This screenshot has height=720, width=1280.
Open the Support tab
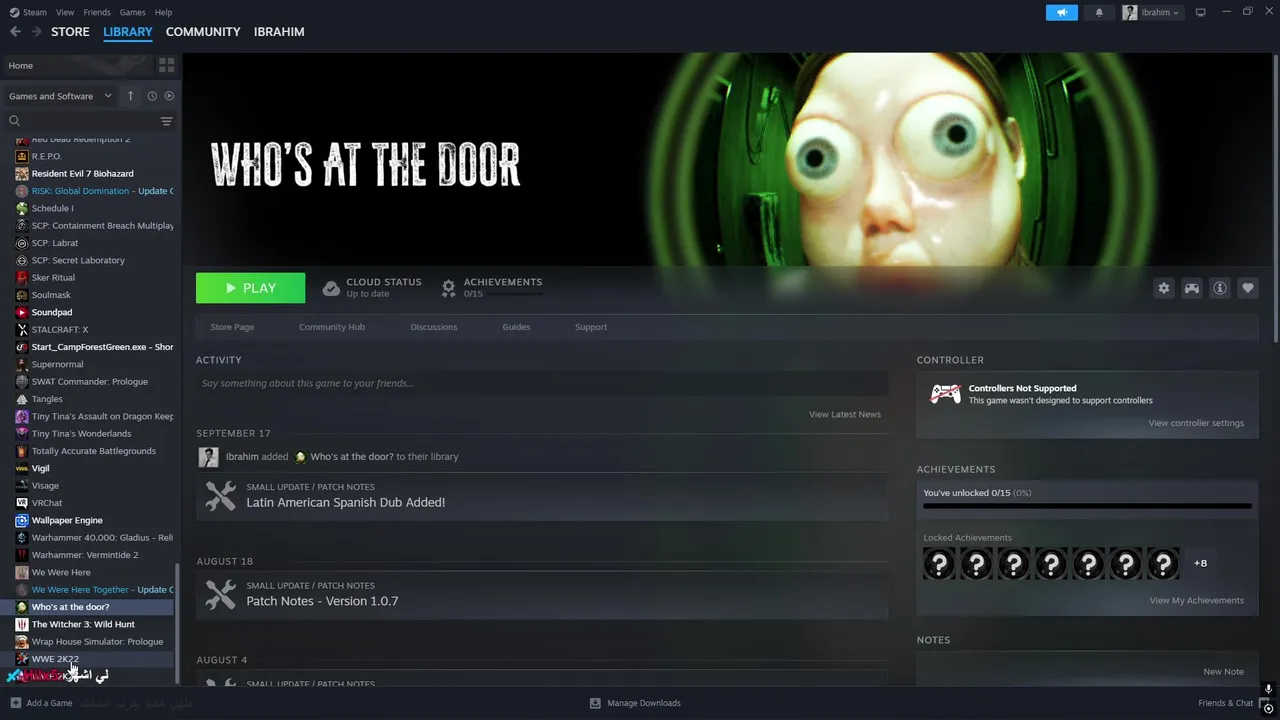591,327
